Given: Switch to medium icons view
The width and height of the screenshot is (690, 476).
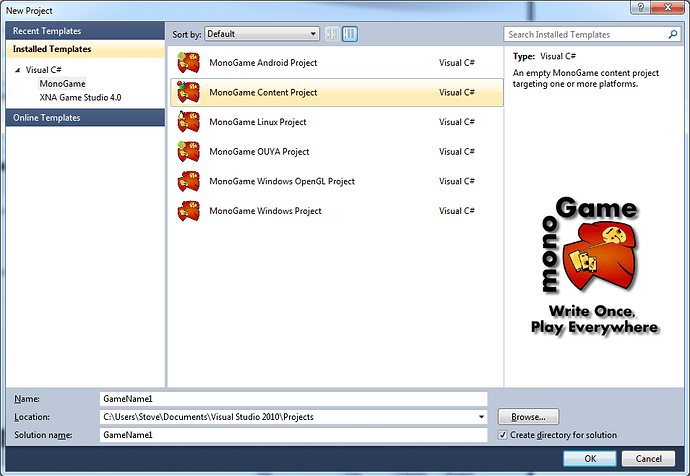Looking at the screenshot, I should 350,34.
